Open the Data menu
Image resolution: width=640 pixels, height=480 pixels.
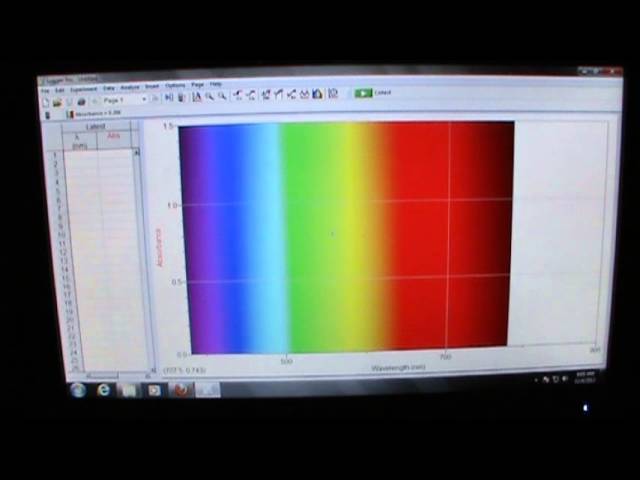pos(109,88)
